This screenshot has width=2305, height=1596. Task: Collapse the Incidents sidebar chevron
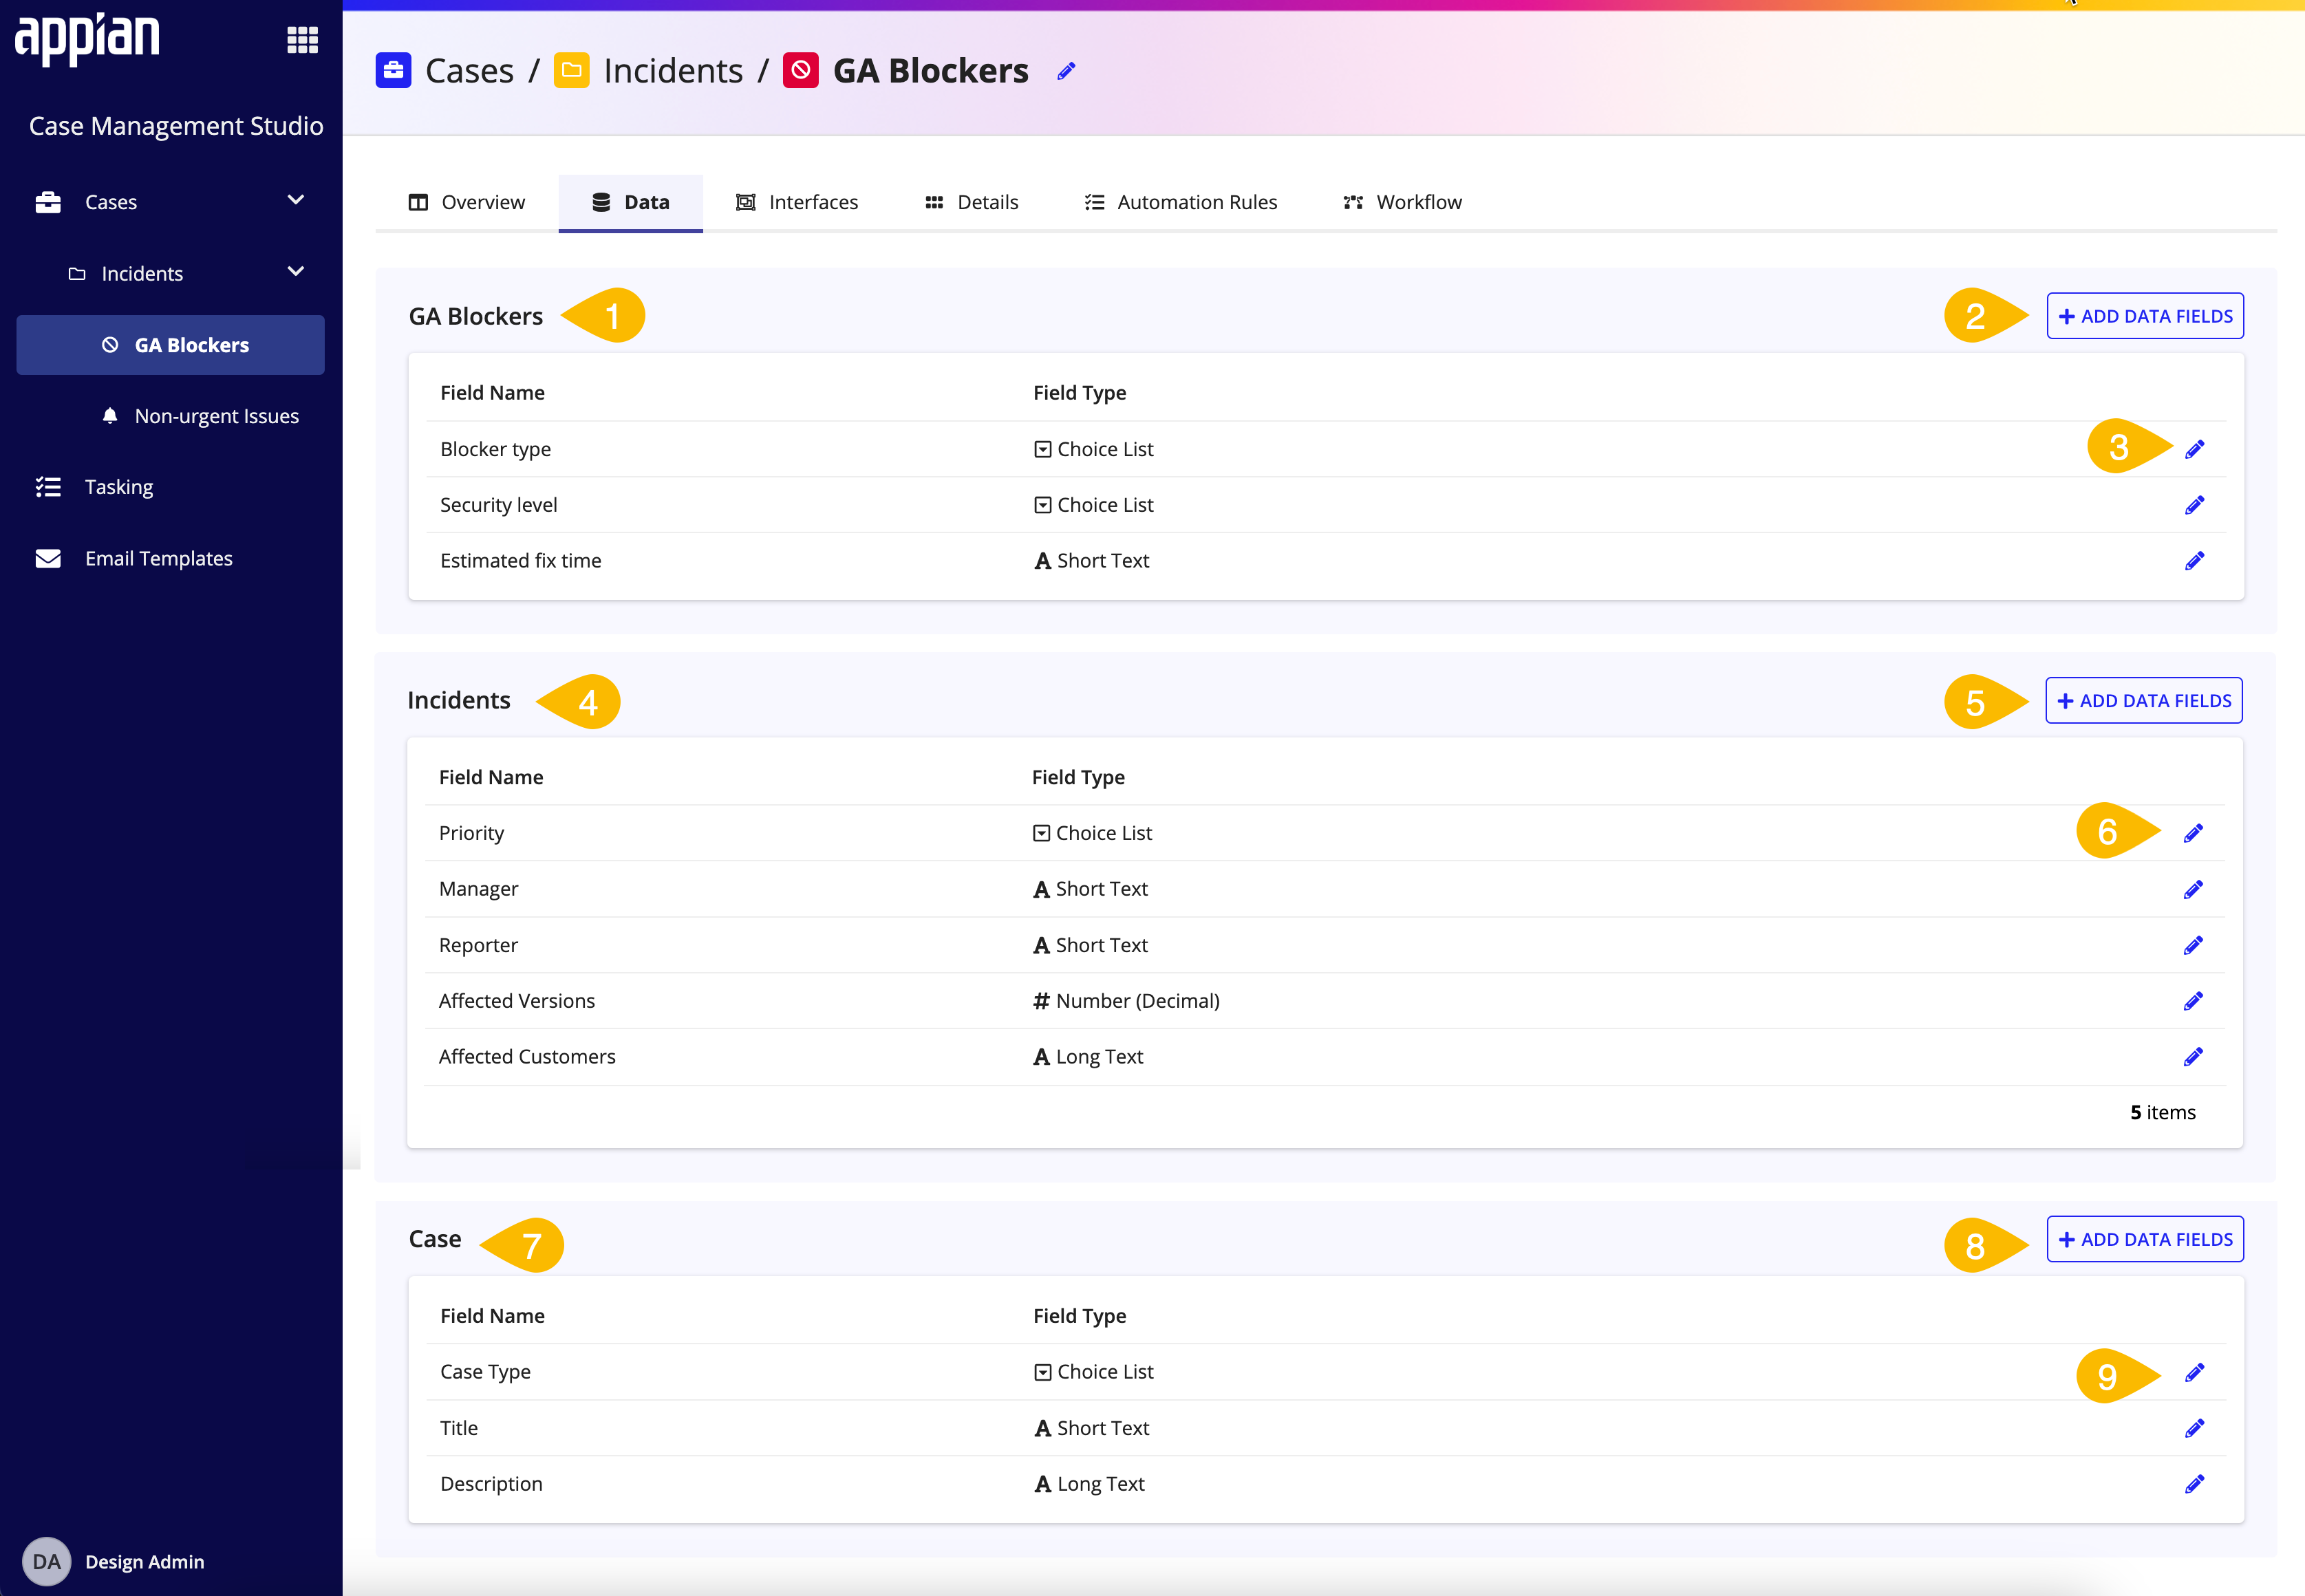[296, 272]
